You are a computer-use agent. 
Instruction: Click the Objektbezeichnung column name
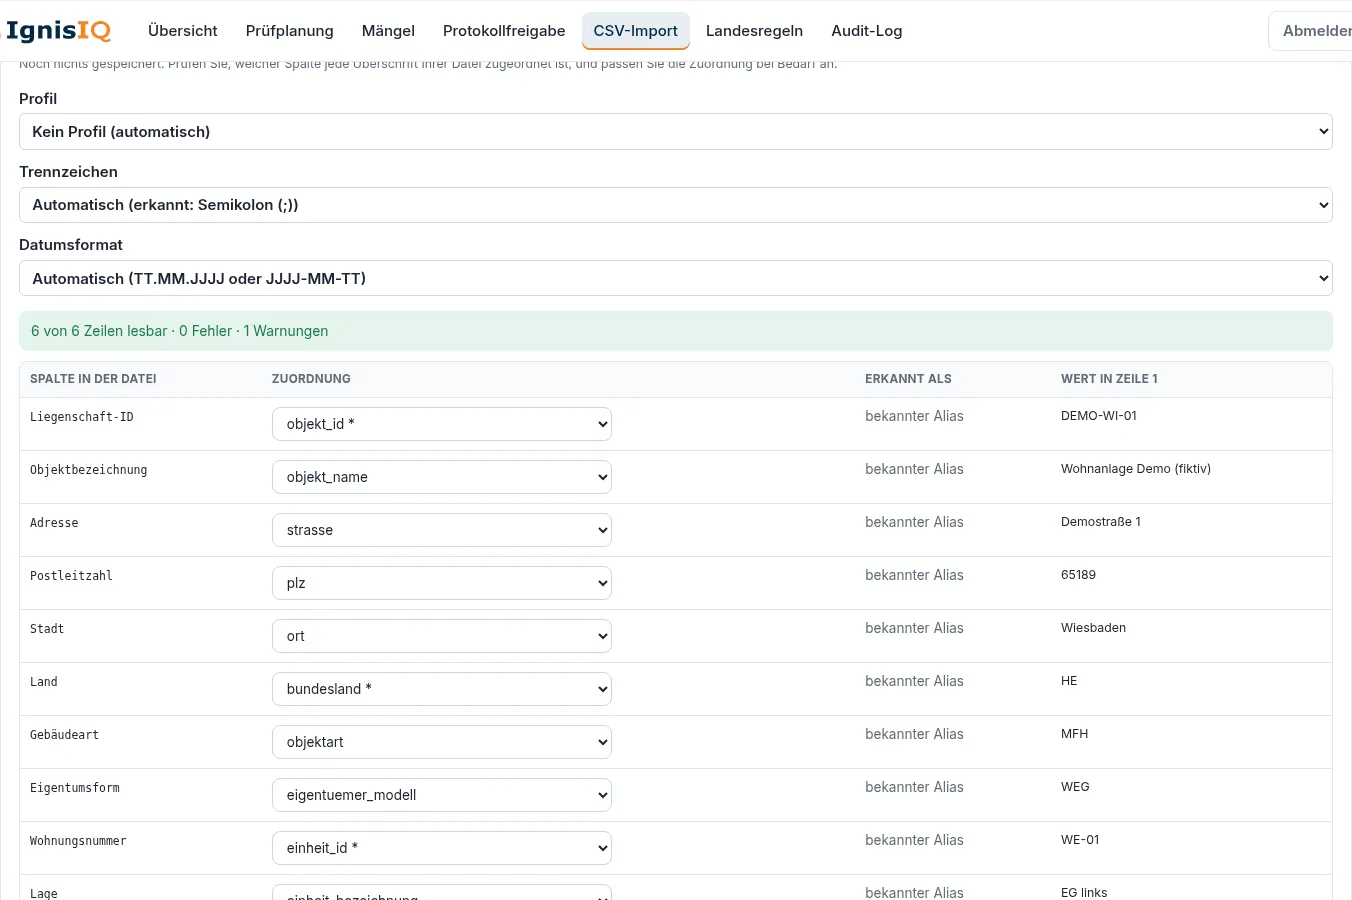(88, 470)
